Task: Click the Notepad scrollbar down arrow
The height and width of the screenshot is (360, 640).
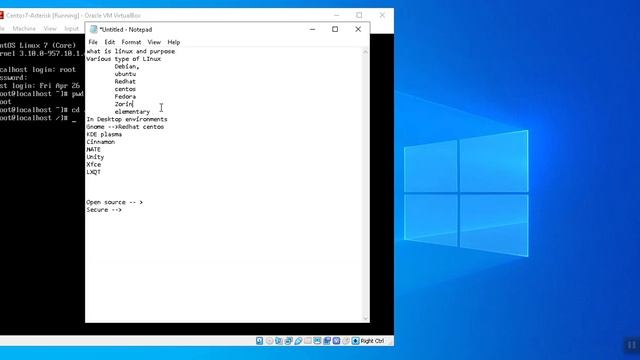Action: pos(365,318)
